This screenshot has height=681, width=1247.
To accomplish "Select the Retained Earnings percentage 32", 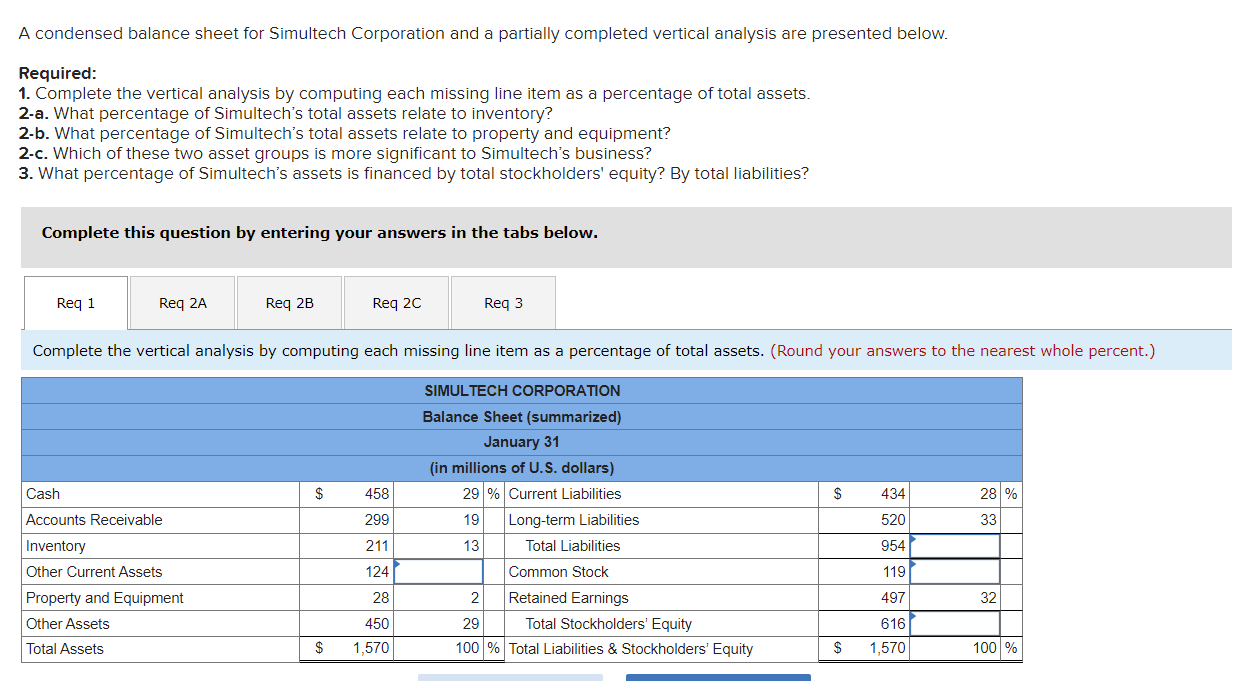I will 988,598.
